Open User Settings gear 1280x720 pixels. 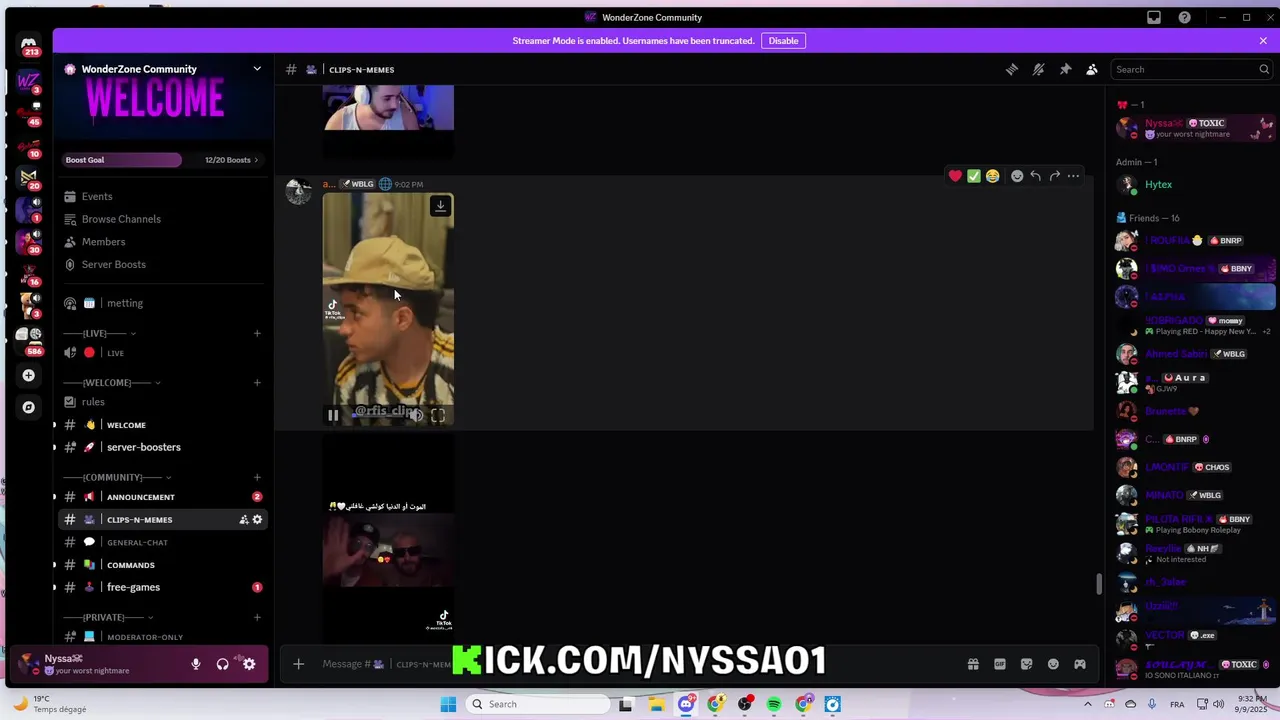[x=249, y=664]
